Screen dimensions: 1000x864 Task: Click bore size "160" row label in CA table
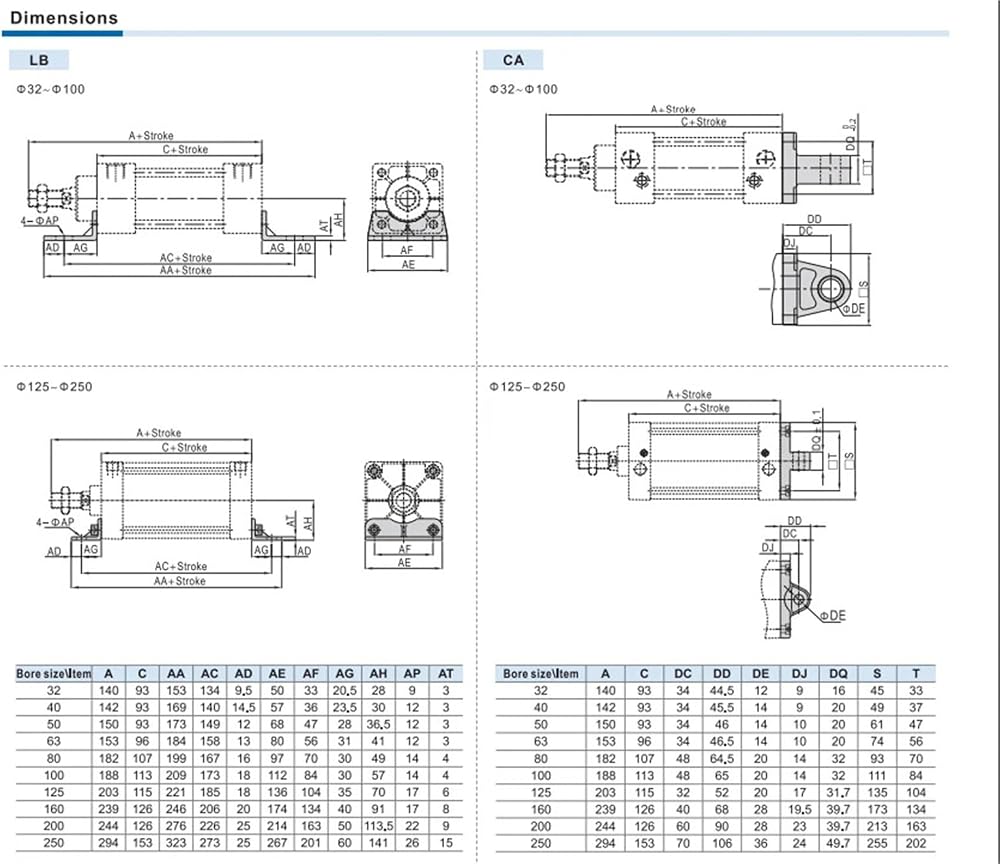point(541,809)
